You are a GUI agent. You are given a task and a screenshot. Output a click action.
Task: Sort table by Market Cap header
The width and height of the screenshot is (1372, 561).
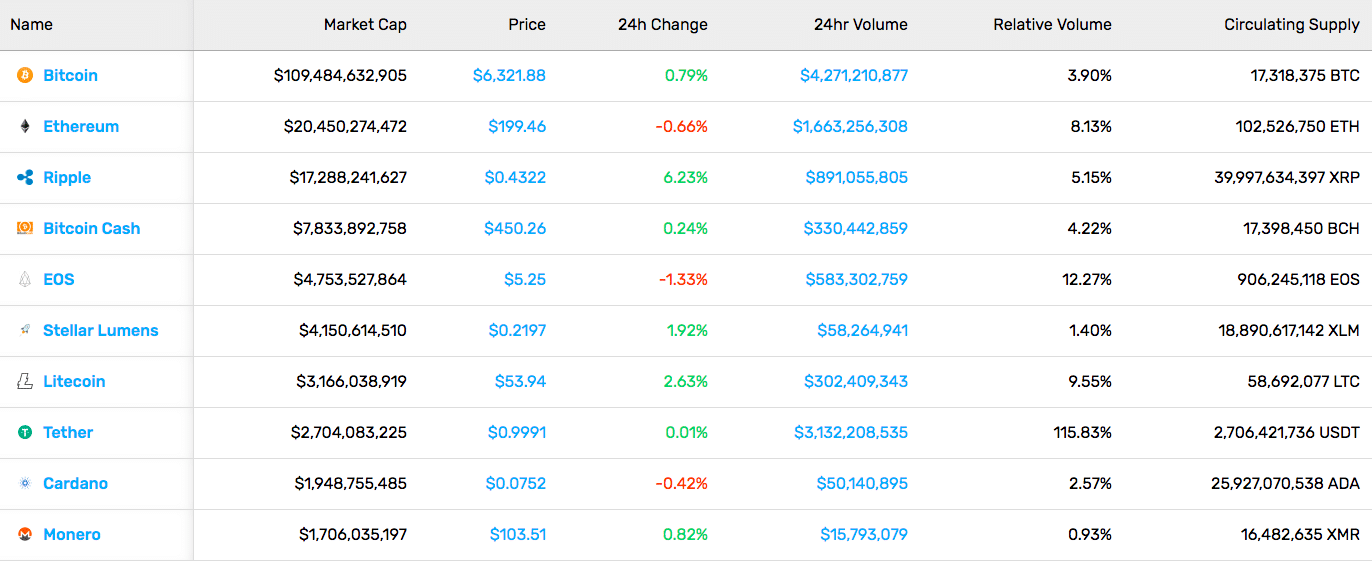click(x=365, y=24)
